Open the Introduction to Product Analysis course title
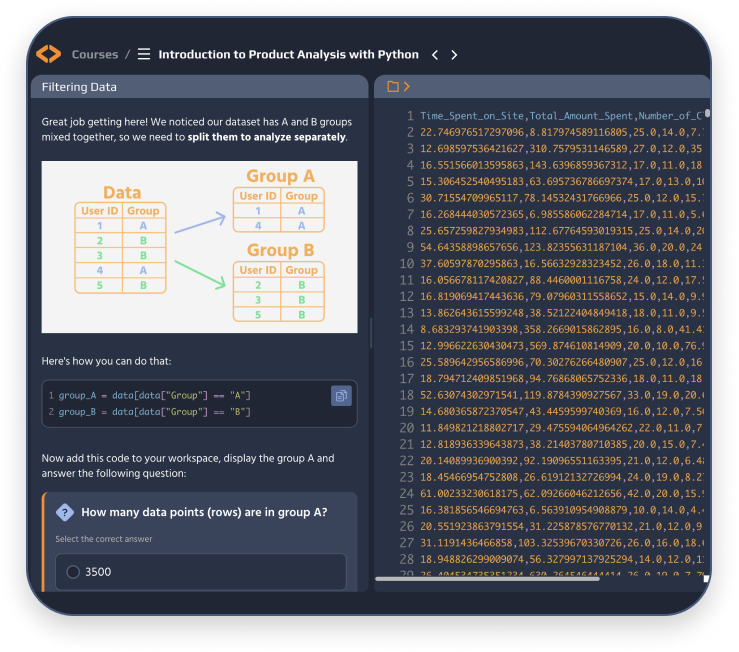 click(288, 55)
